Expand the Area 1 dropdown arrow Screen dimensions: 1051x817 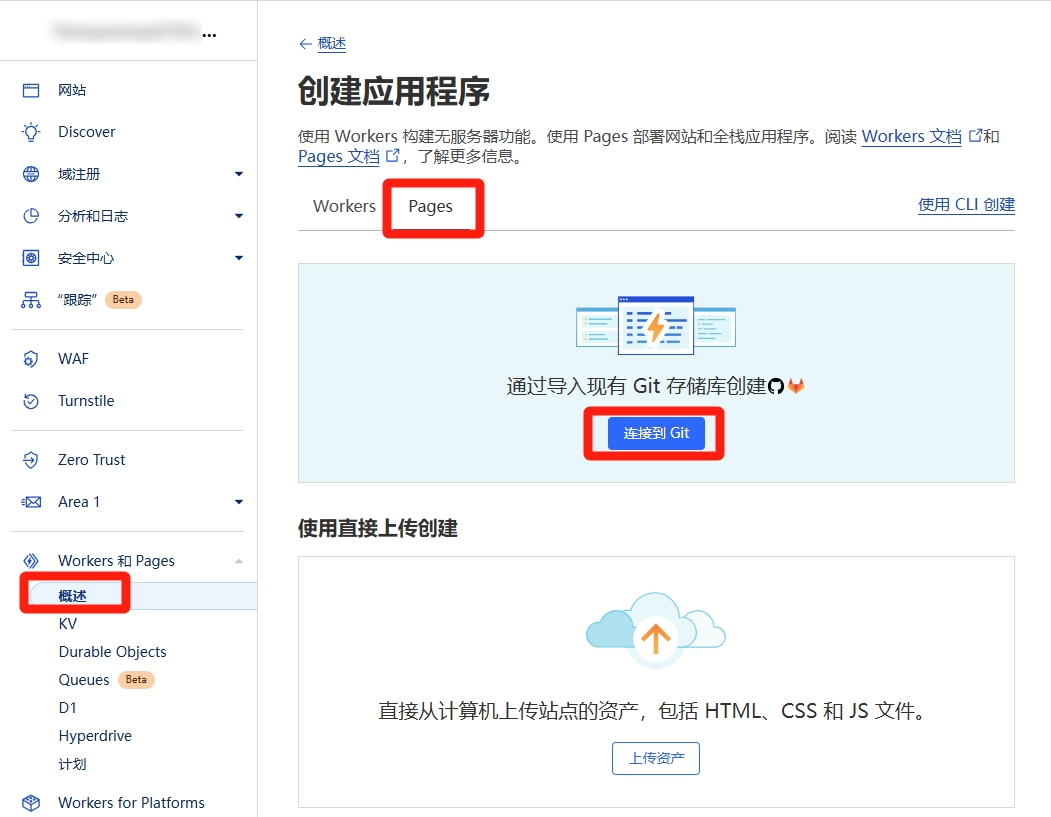(x=239, y=502)
